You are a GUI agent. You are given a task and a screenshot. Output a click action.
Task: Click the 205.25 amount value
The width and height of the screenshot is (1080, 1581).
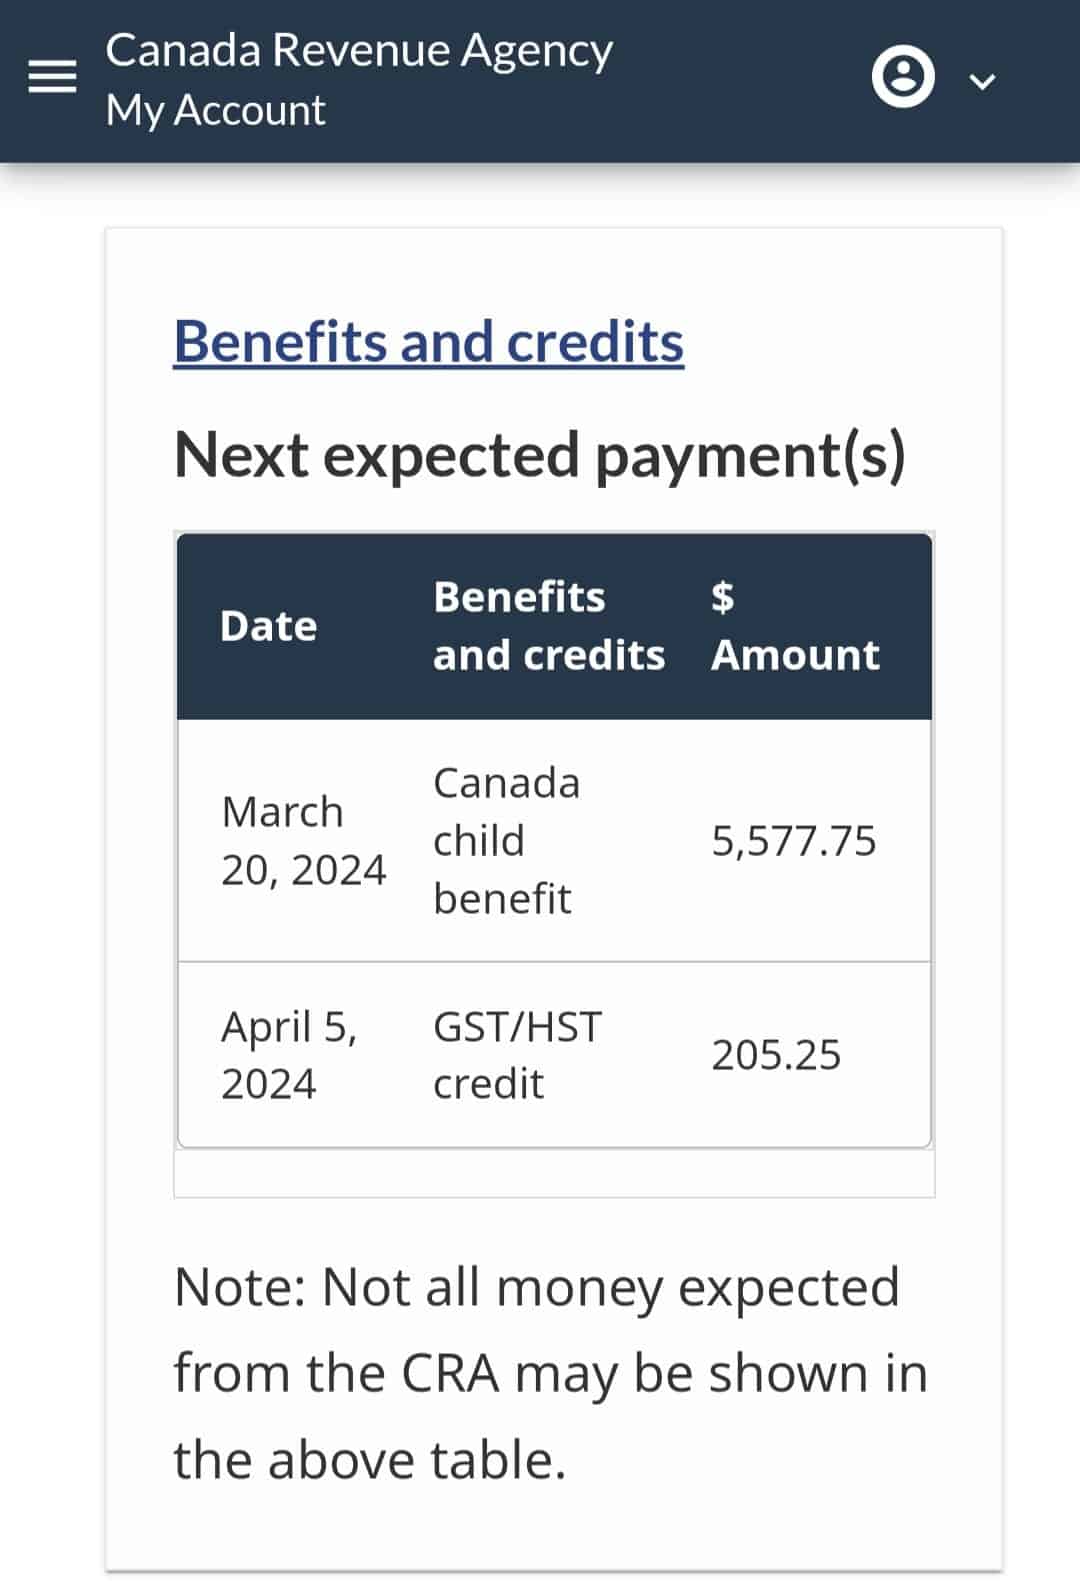click(x=776, y=1055)
